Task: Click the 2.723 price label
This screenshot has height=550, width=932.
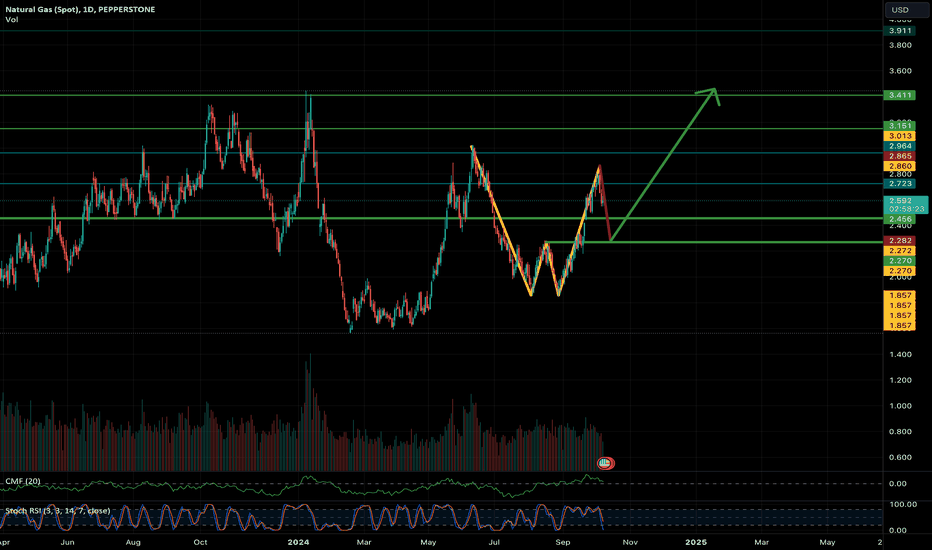Action: point(900,184)
